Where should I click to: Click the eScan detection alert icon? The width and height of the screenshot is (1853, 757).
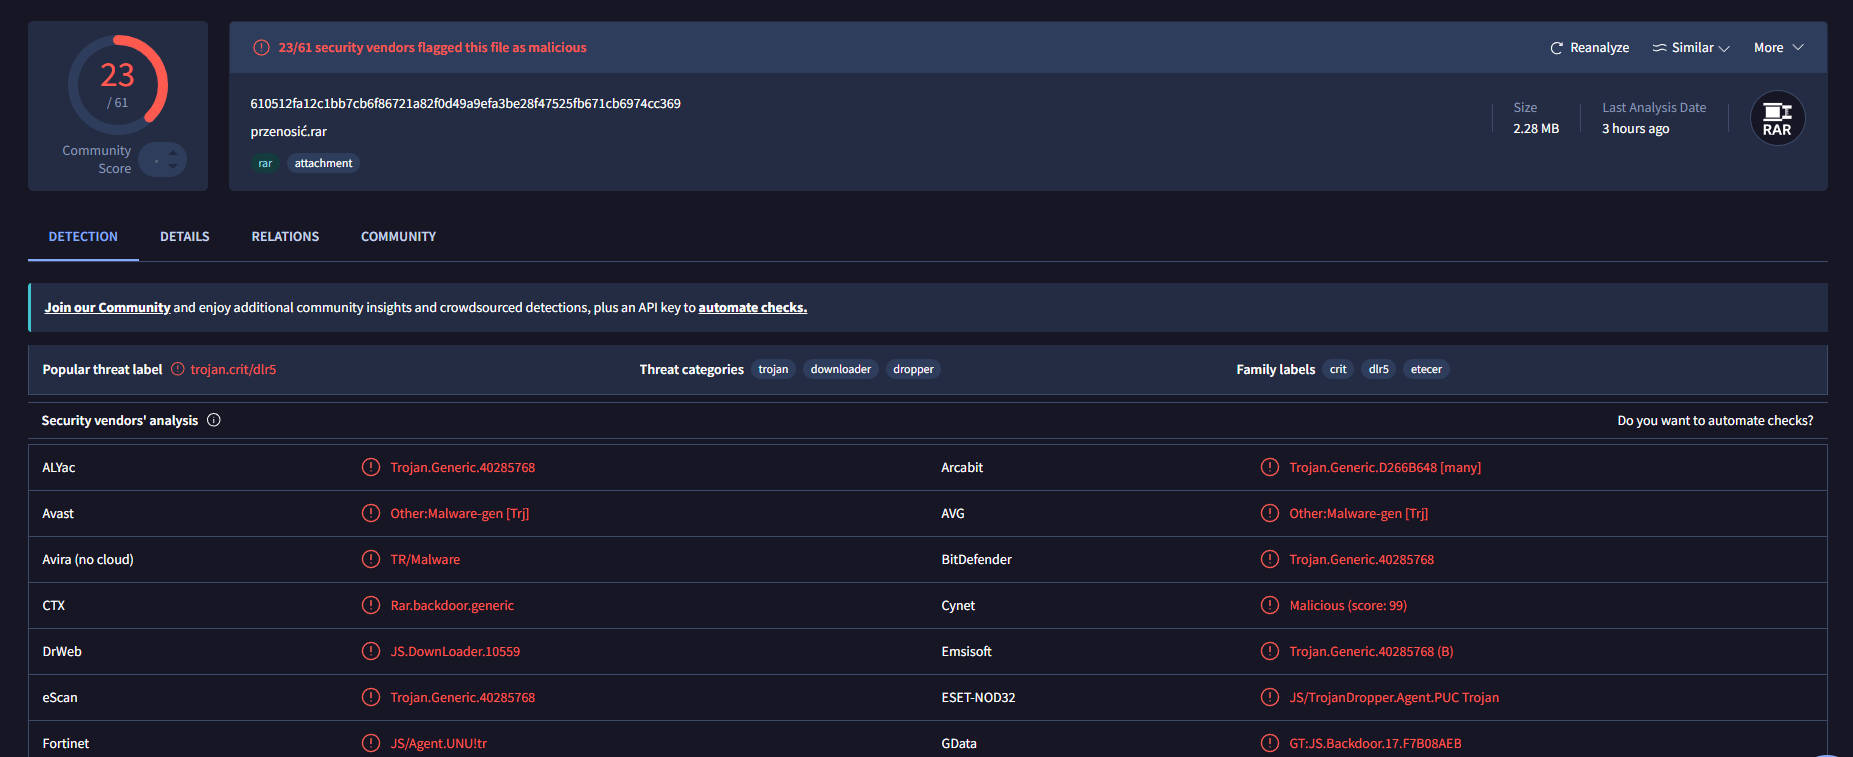(x=371, y=697)
